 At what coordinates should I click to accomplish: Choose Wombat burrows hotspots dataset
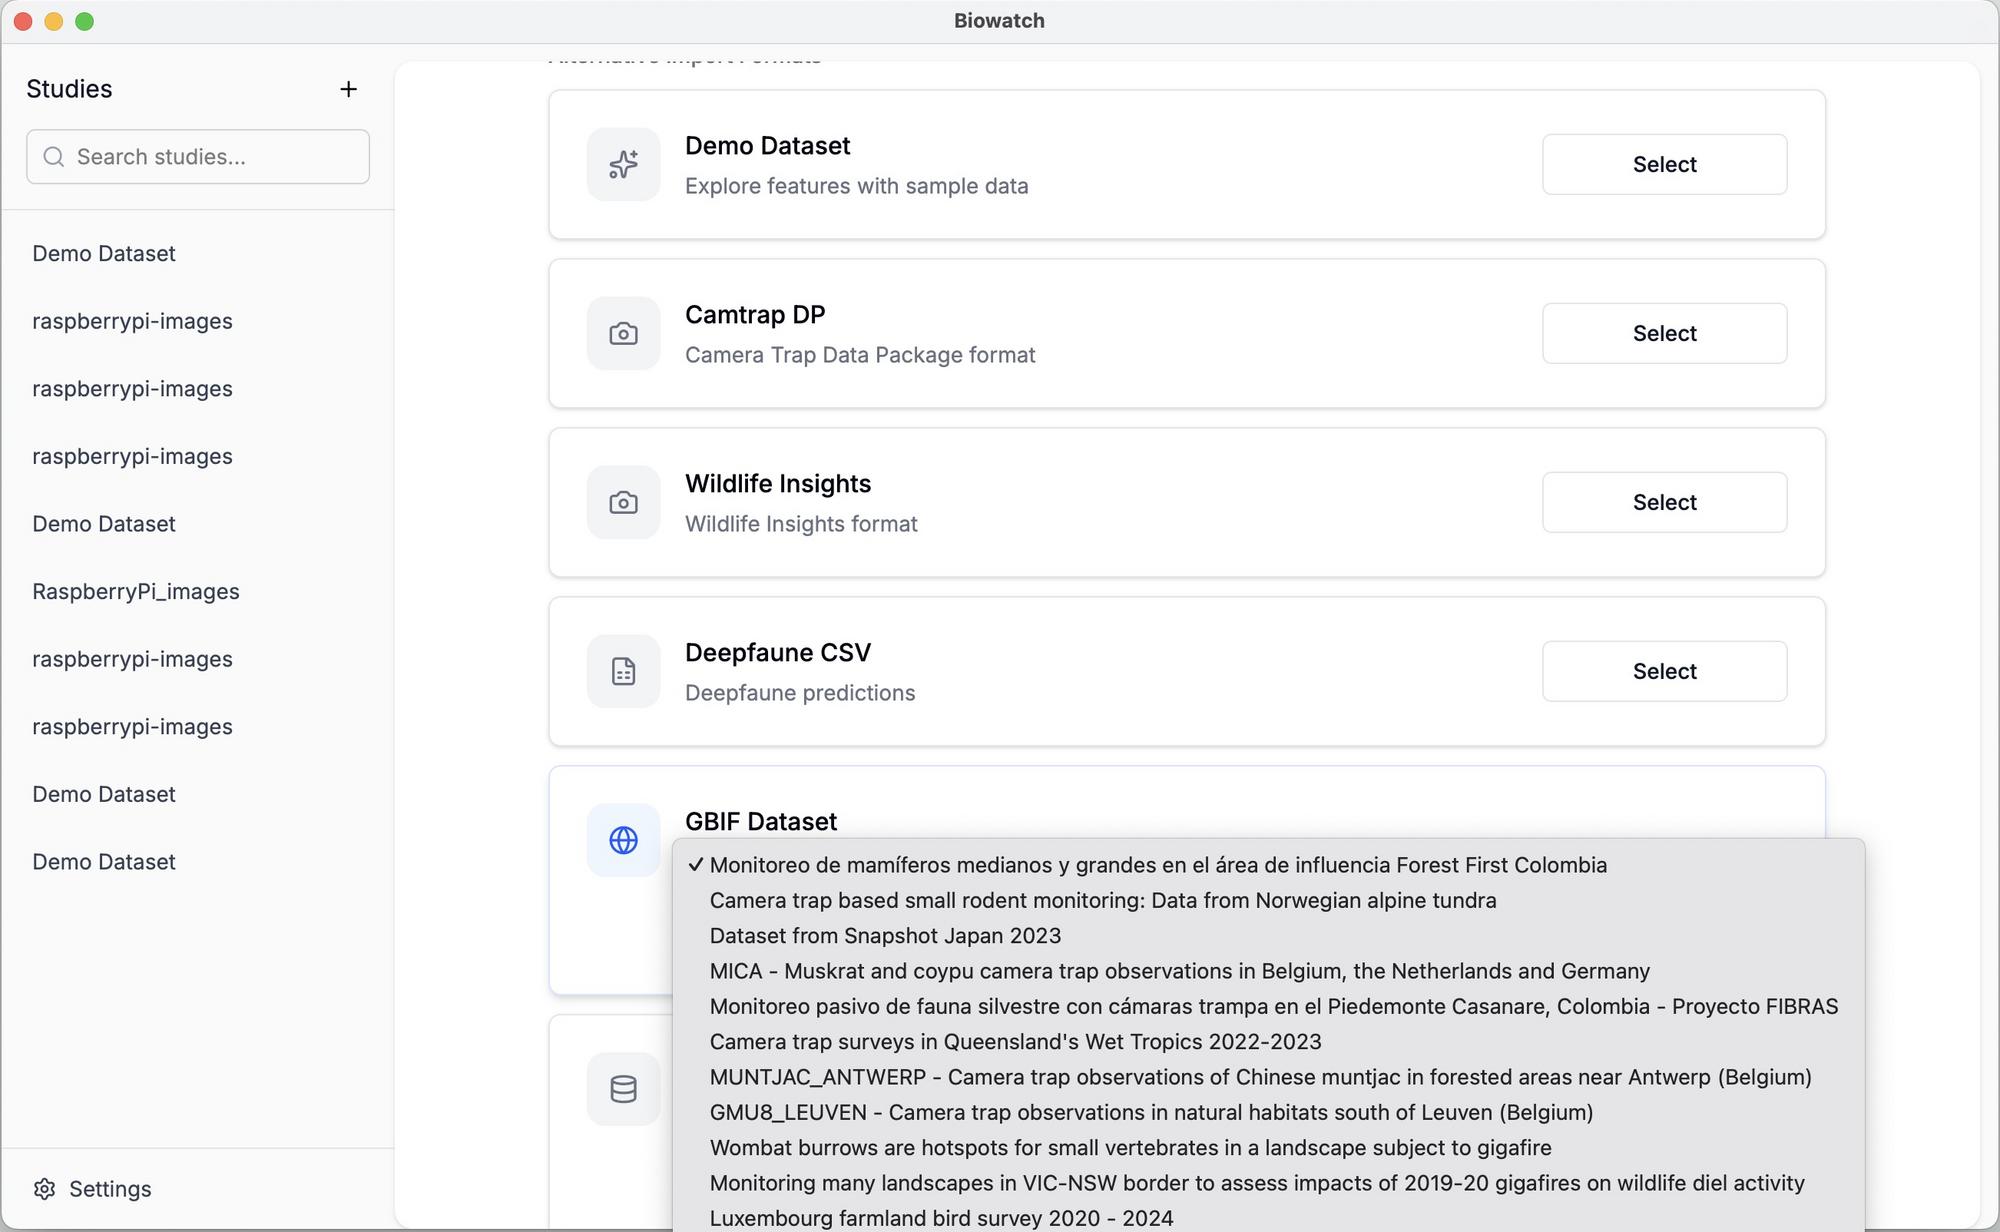(1268, 1148)
